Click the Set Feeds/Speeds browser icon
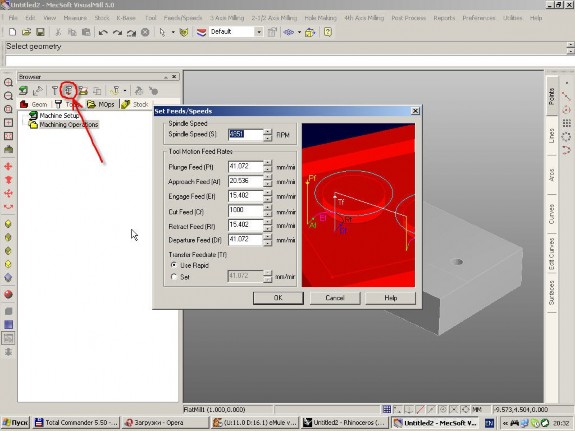The height and width of the screenshot is (431, 575). (x=69, y=90)
